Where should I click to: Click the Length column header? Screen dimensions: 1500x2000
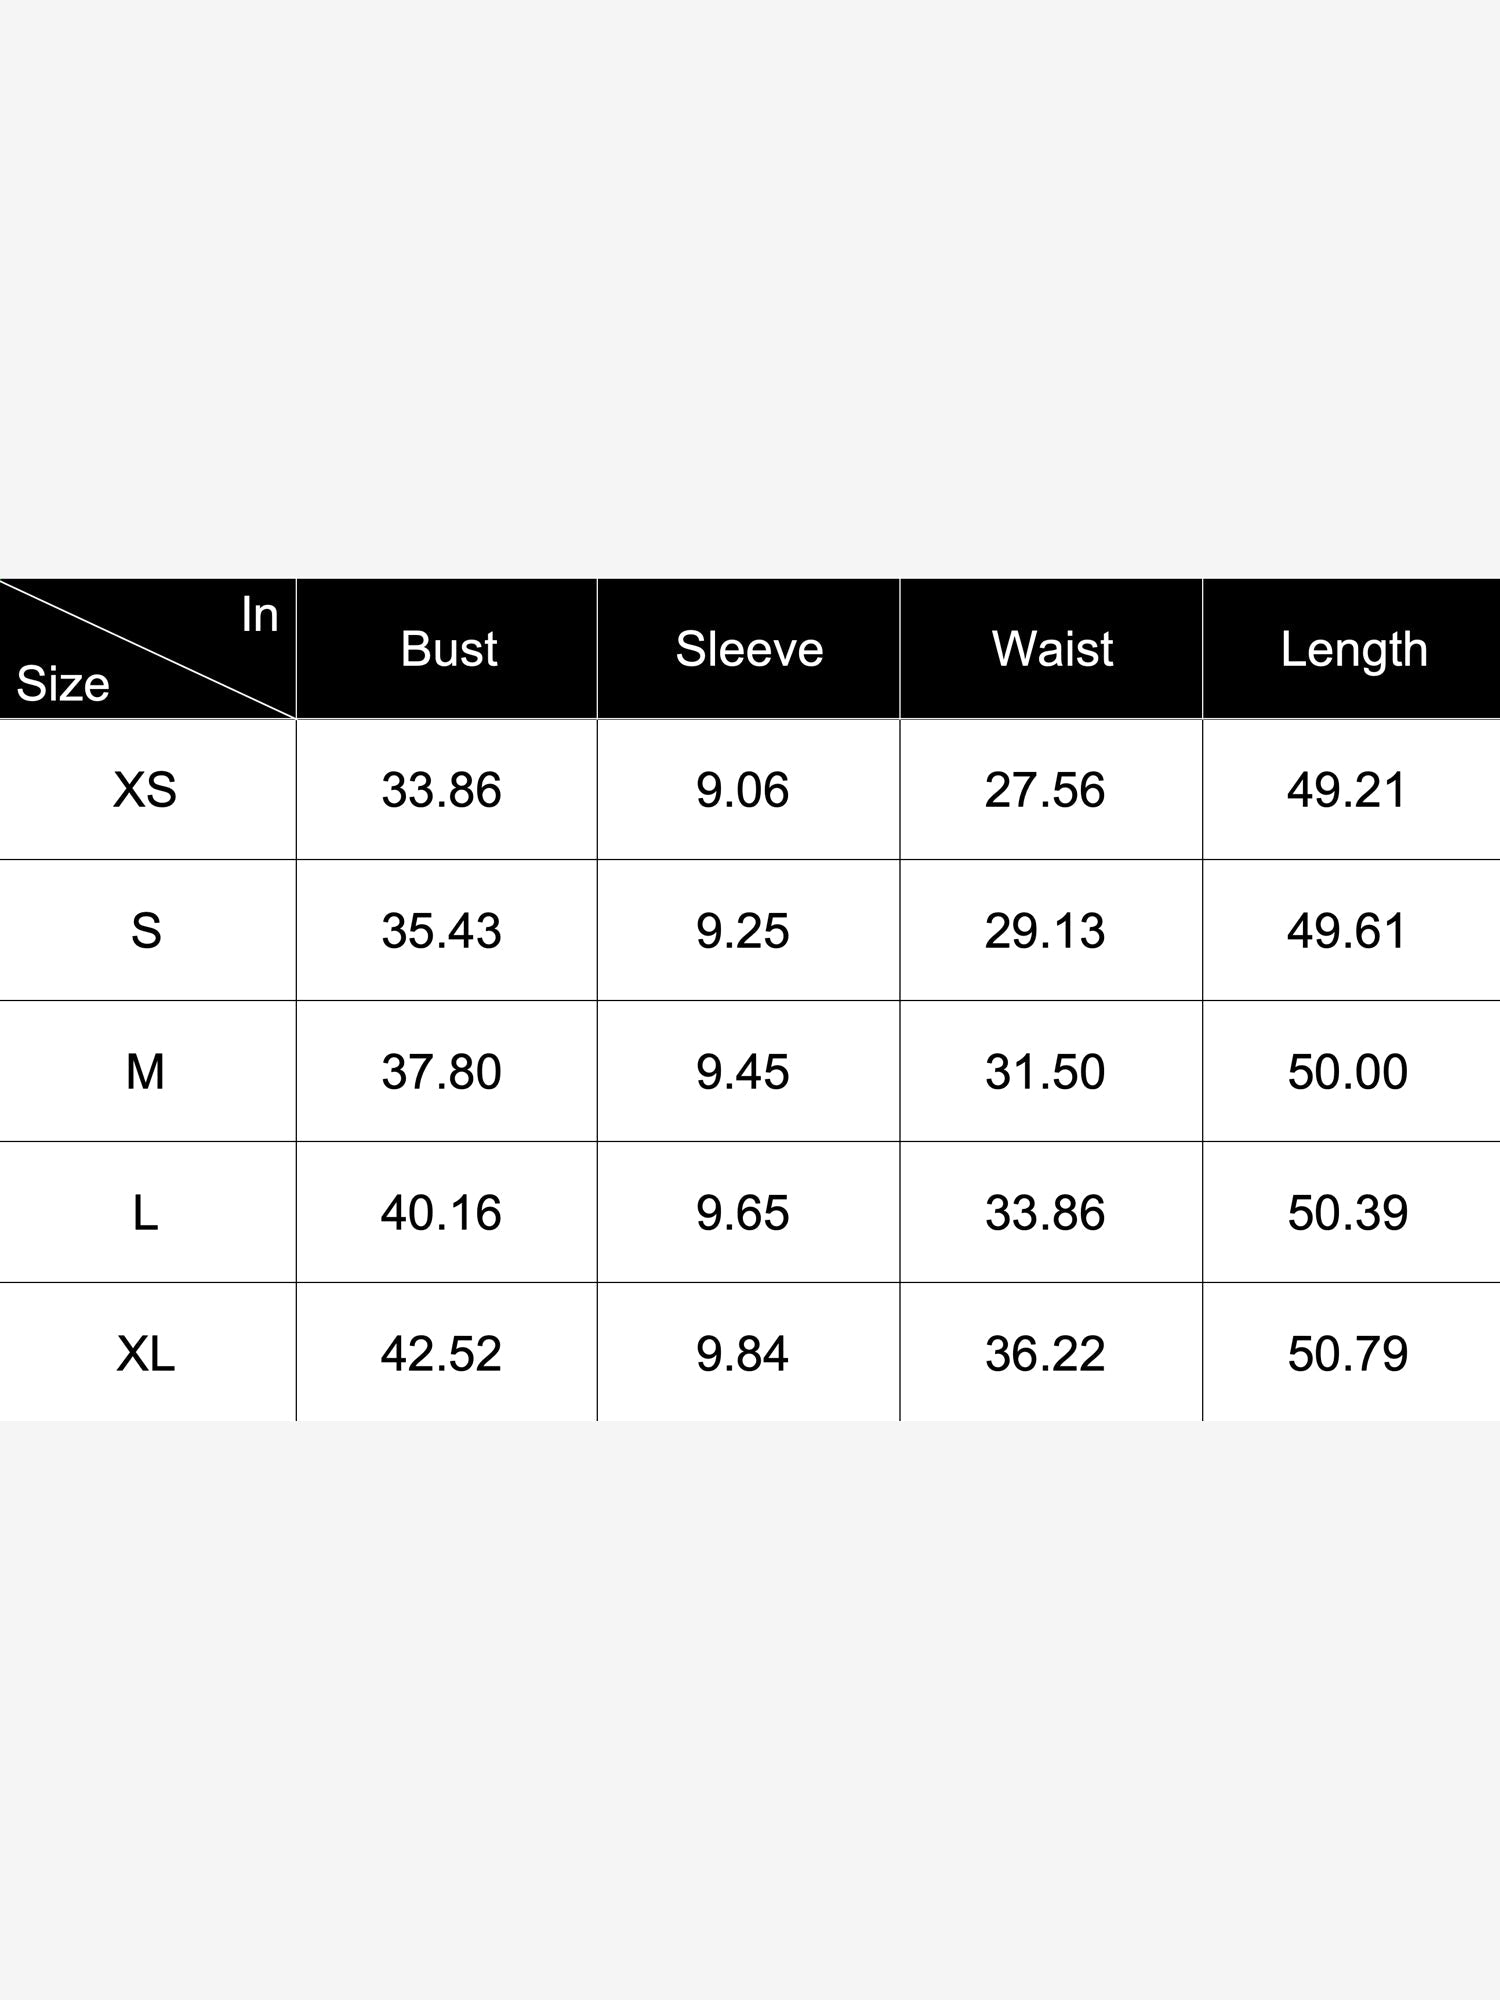pos(1354,651)
